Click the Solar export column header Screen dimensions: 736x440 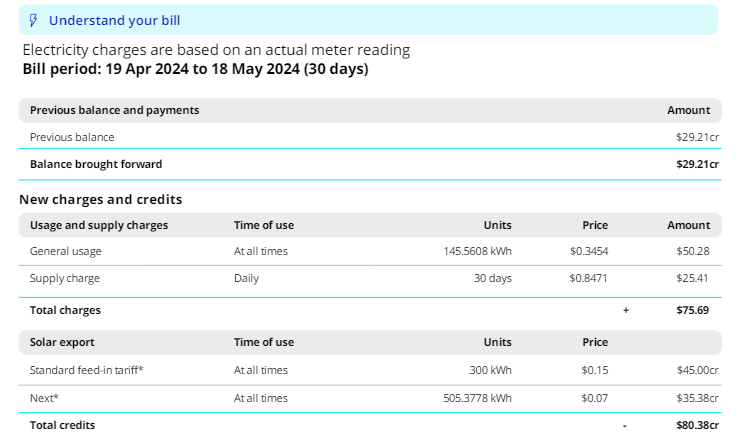pos(63,342)
